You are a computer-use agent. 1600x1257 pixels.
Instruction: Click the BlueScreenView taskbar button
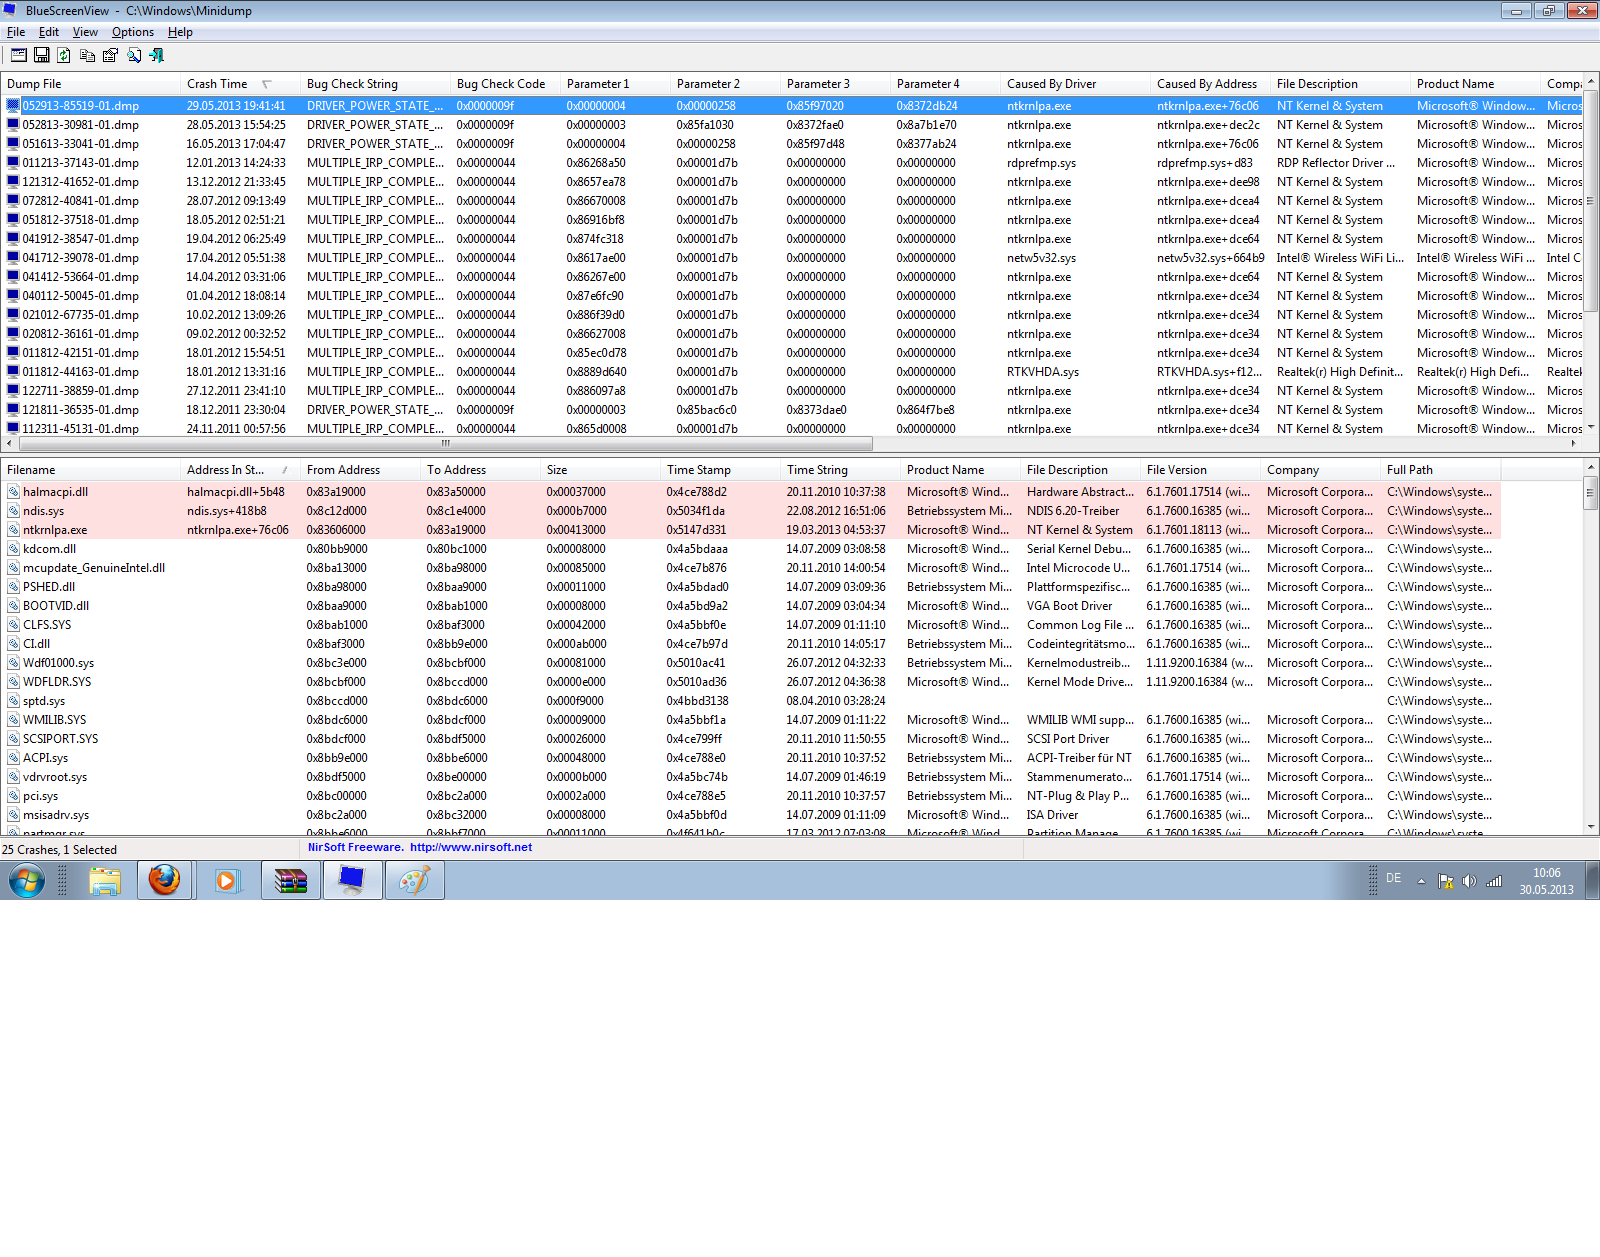(x=352, y=881)
